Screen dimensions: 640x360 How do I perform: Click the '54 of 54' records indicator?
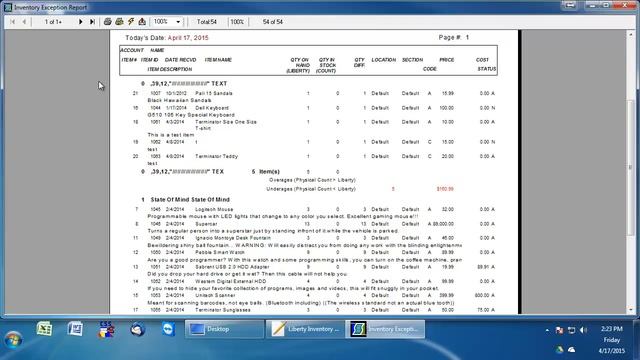click(273, 22)
